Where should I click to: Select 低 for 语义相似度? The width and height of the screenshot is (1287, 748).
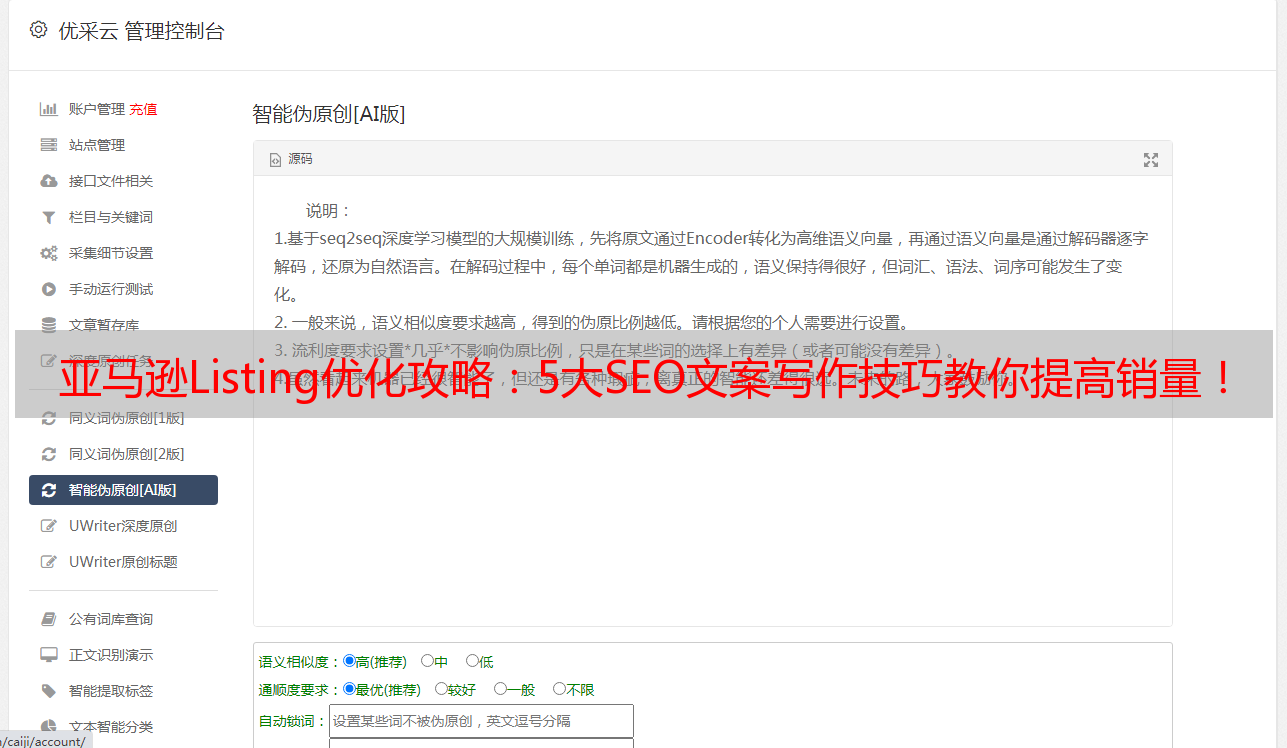[x=472, y=661]
